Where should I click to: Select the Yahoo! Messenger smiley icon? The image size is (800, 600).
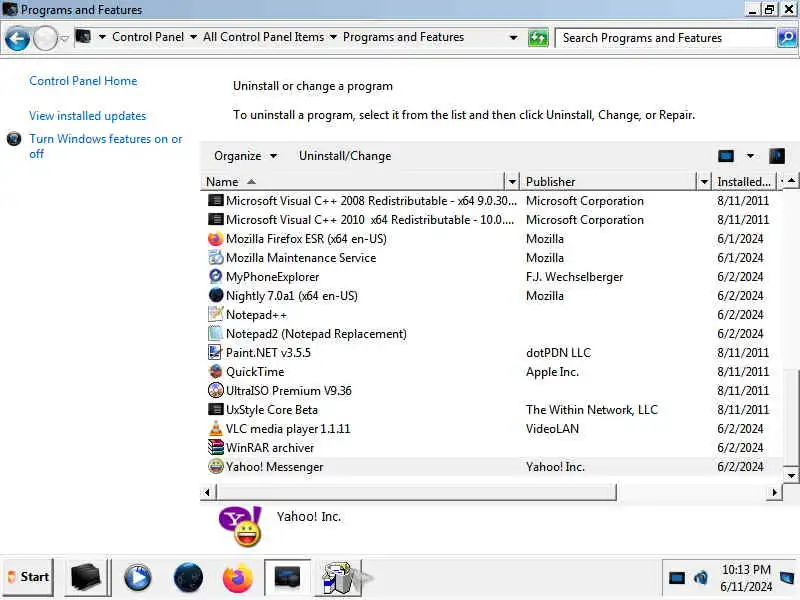[x=216, y=466]
